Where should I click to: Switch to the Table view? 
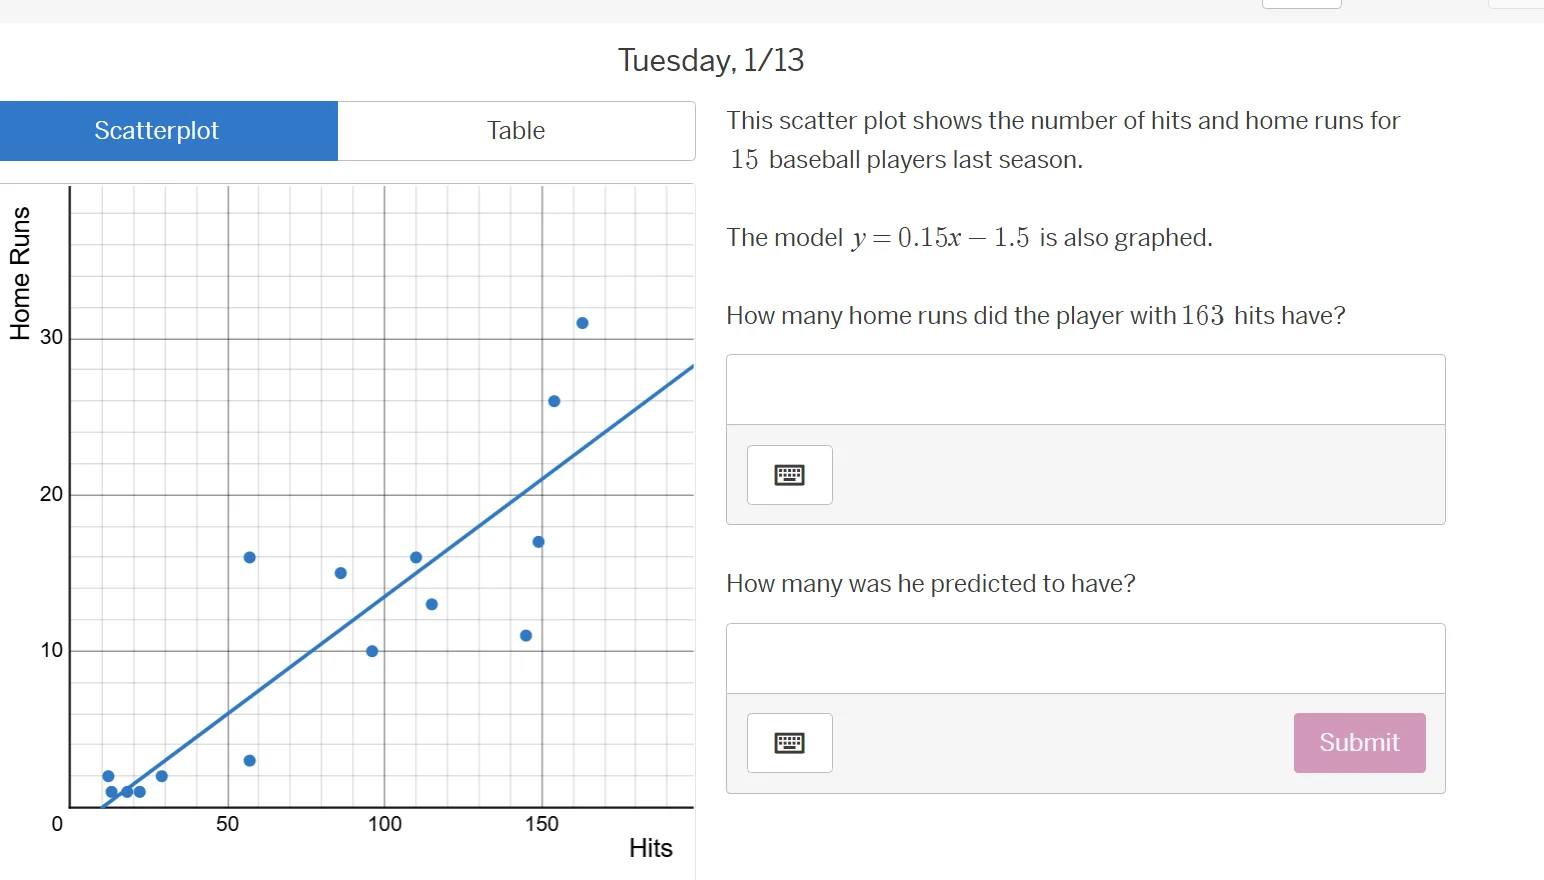coord(516,130)
